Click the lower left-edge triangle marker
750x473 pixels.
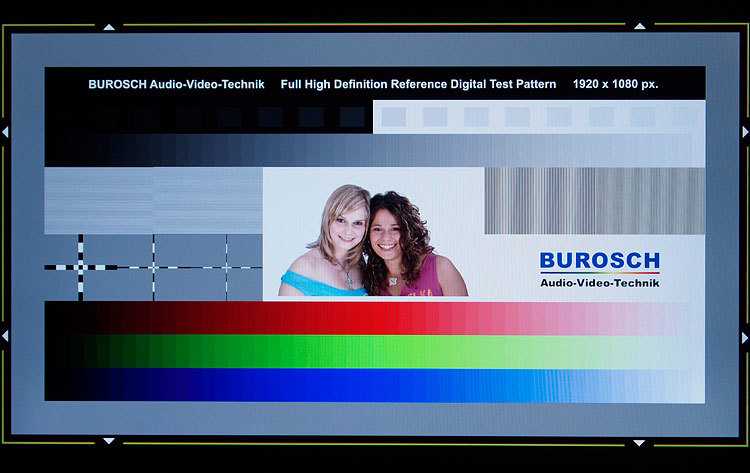[x=5, y=335]
